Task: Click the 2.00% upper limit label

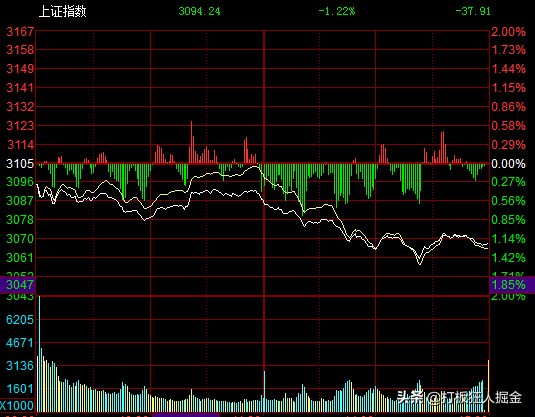Action: click(508, 32)
